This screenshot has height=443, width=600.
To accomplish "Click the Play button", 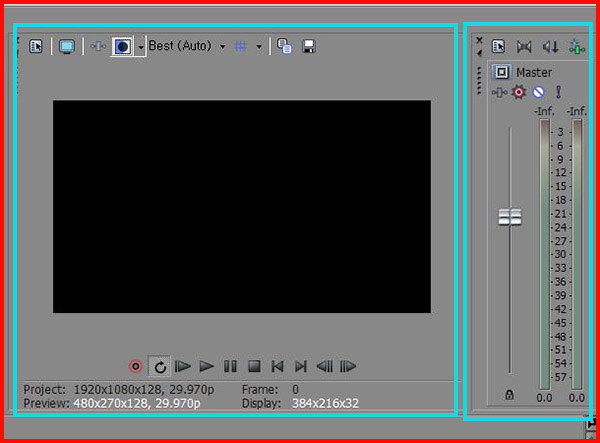I will coord(207,366).
